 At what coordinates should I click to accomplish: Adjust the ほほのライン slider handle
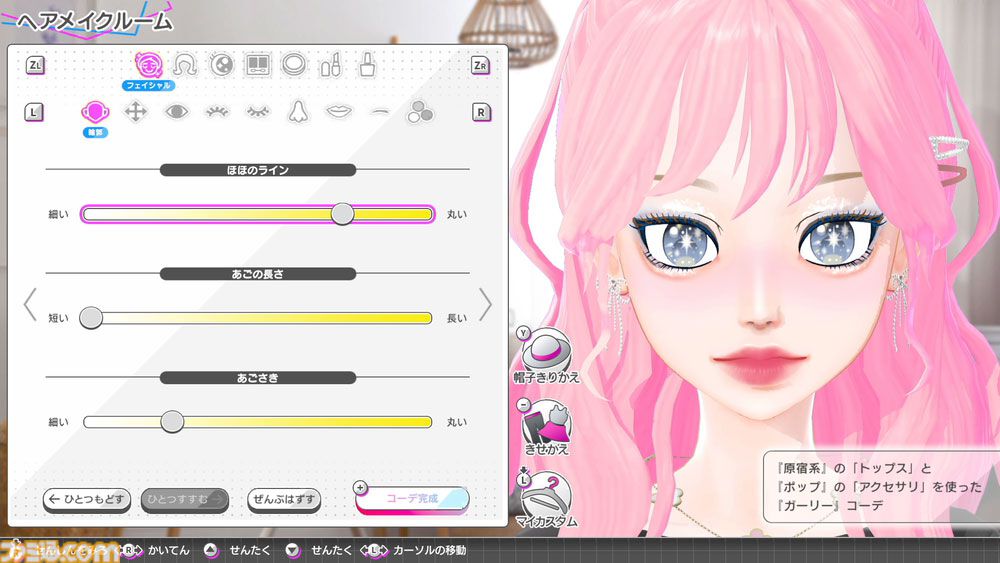pos(342,214)
